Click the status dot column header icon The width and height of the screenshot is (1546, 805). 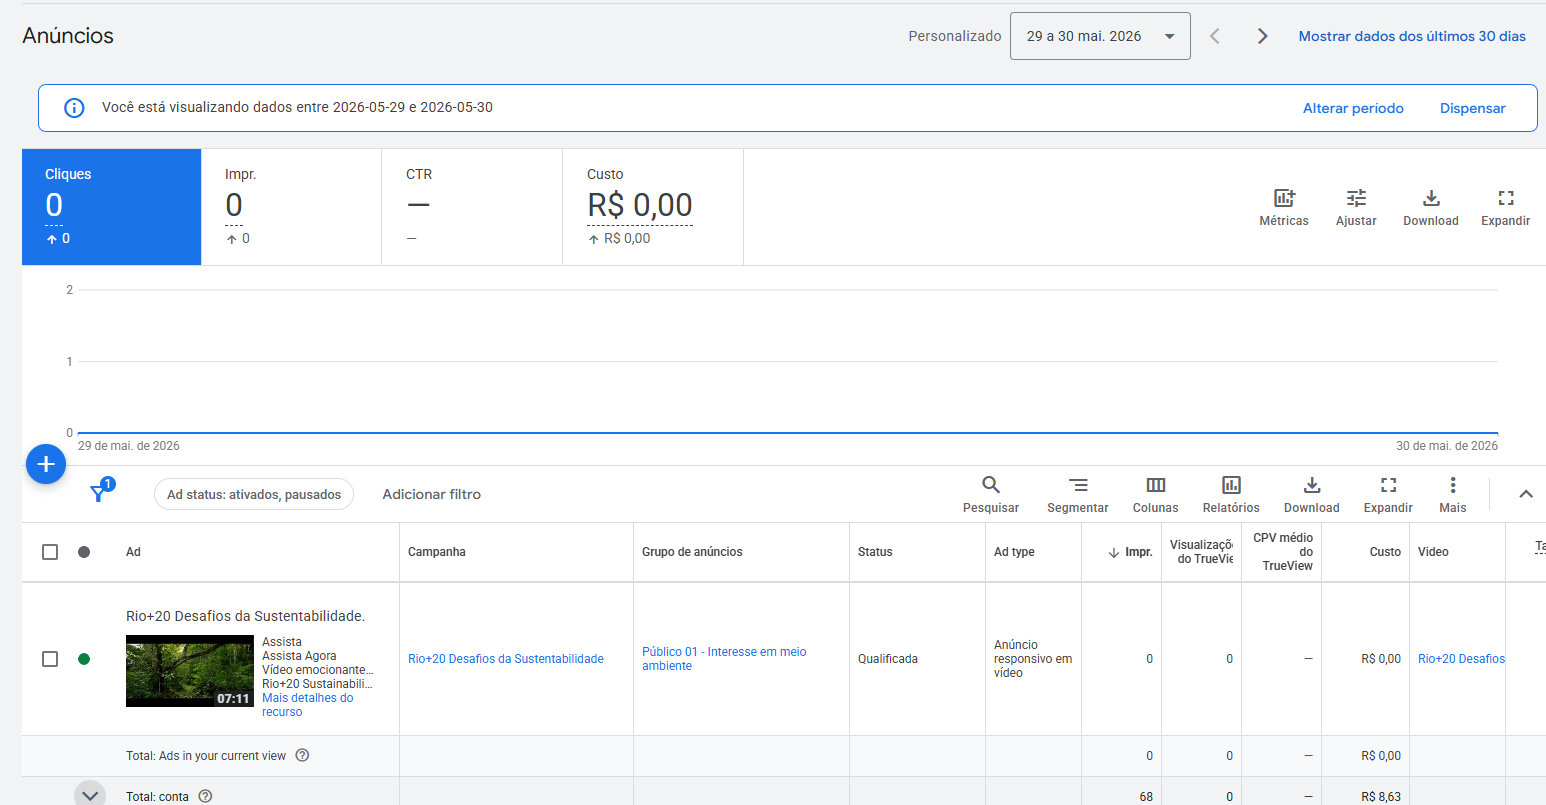coord(84,552)
